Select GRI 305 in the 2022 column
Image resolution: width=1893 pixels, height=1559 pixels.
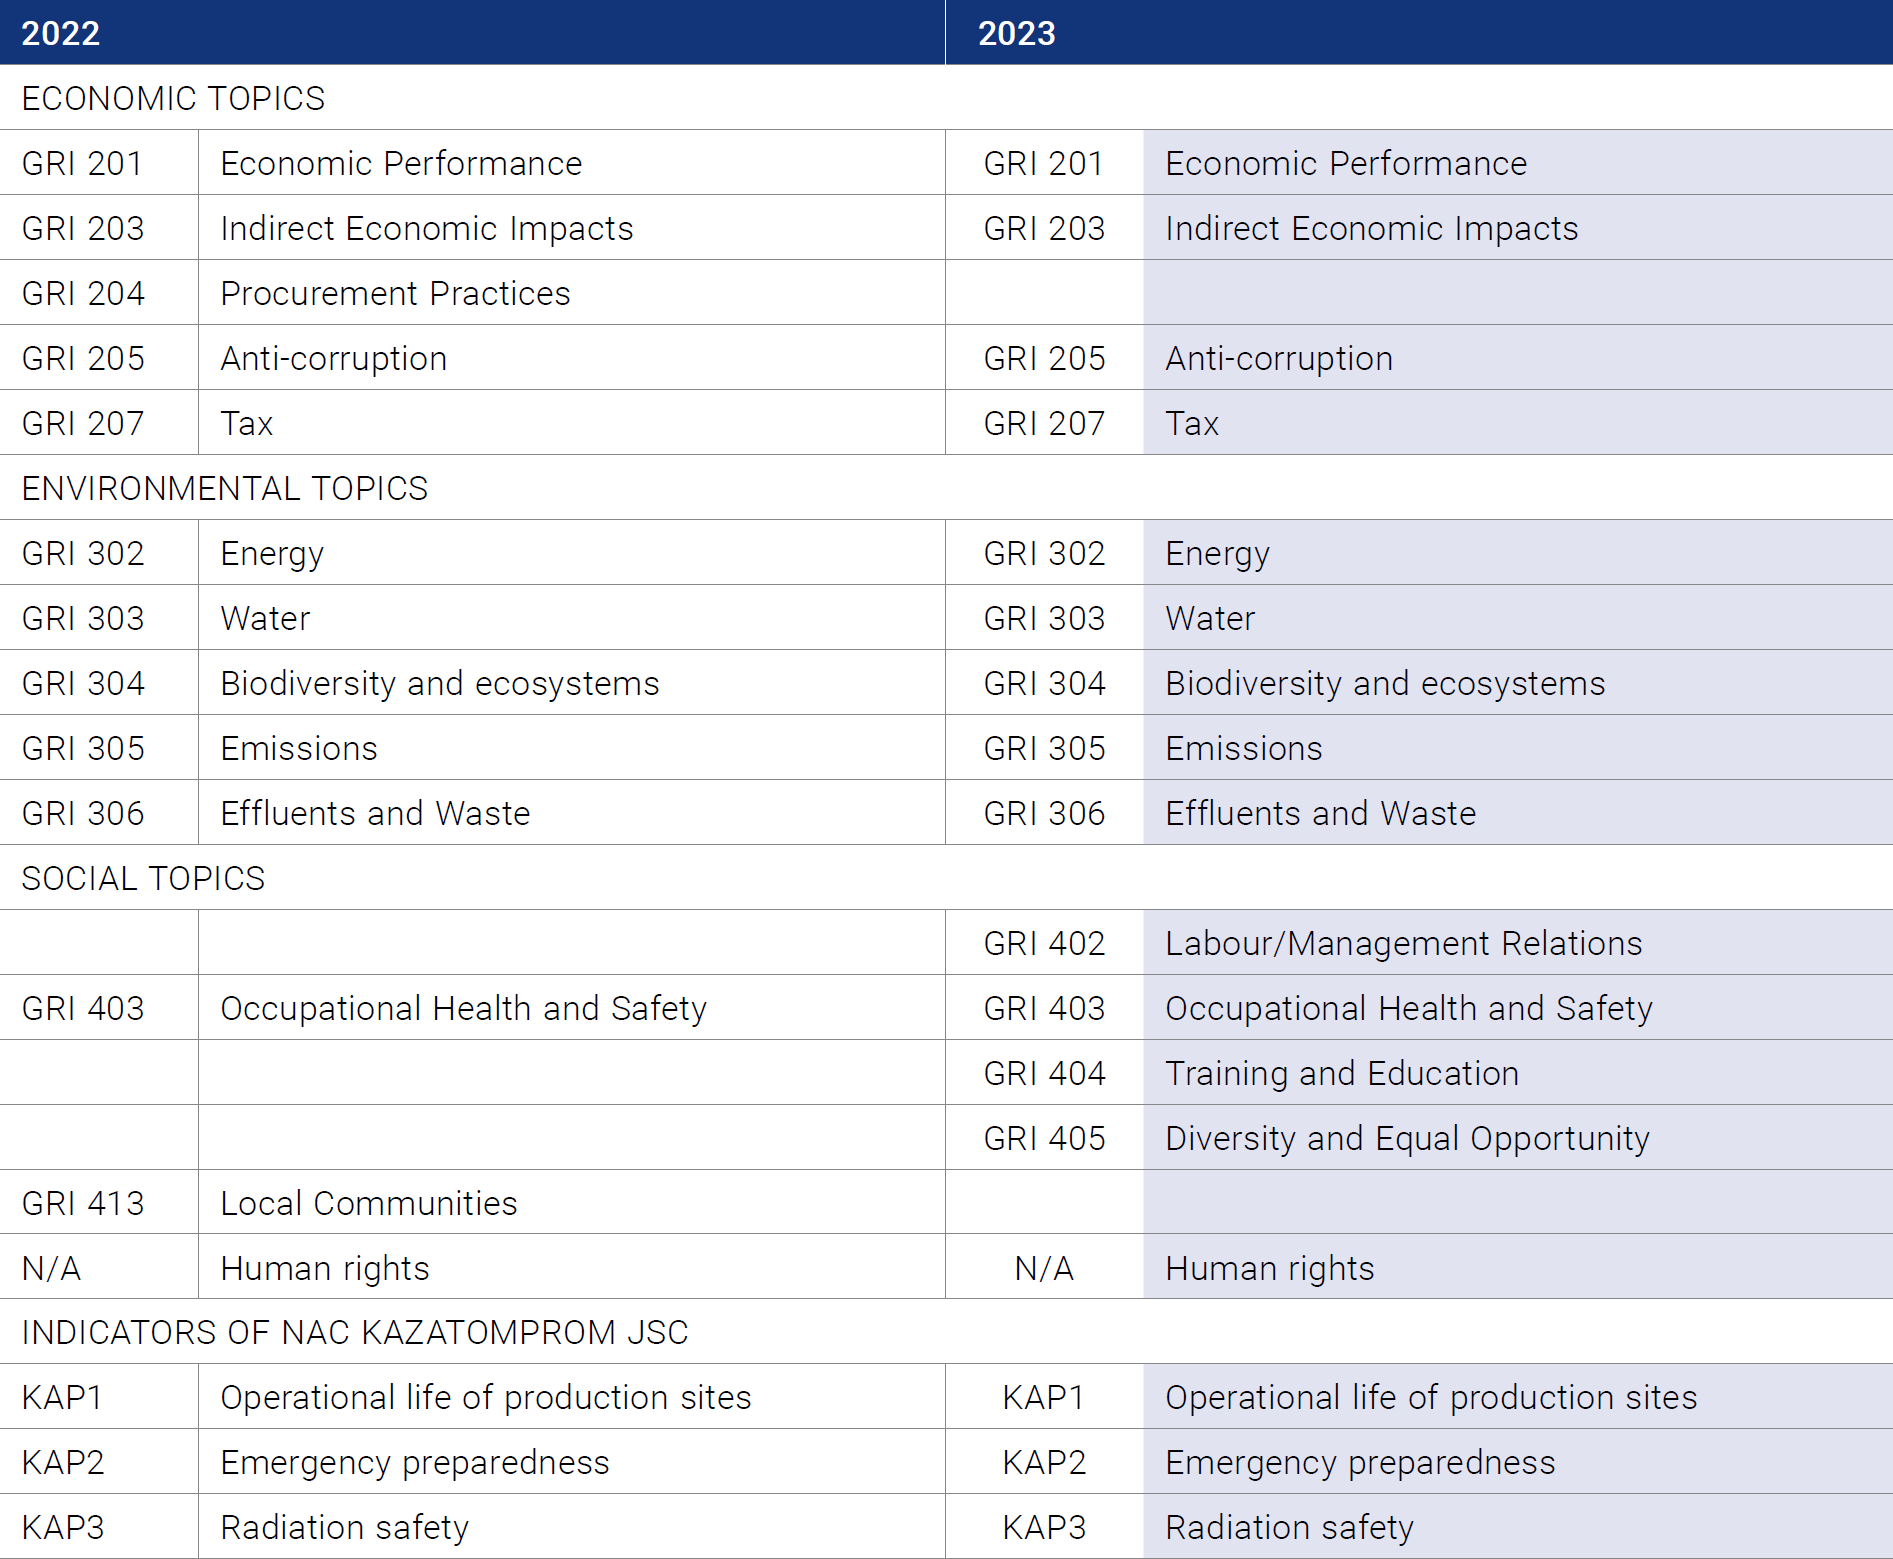(x=83, y=748)
